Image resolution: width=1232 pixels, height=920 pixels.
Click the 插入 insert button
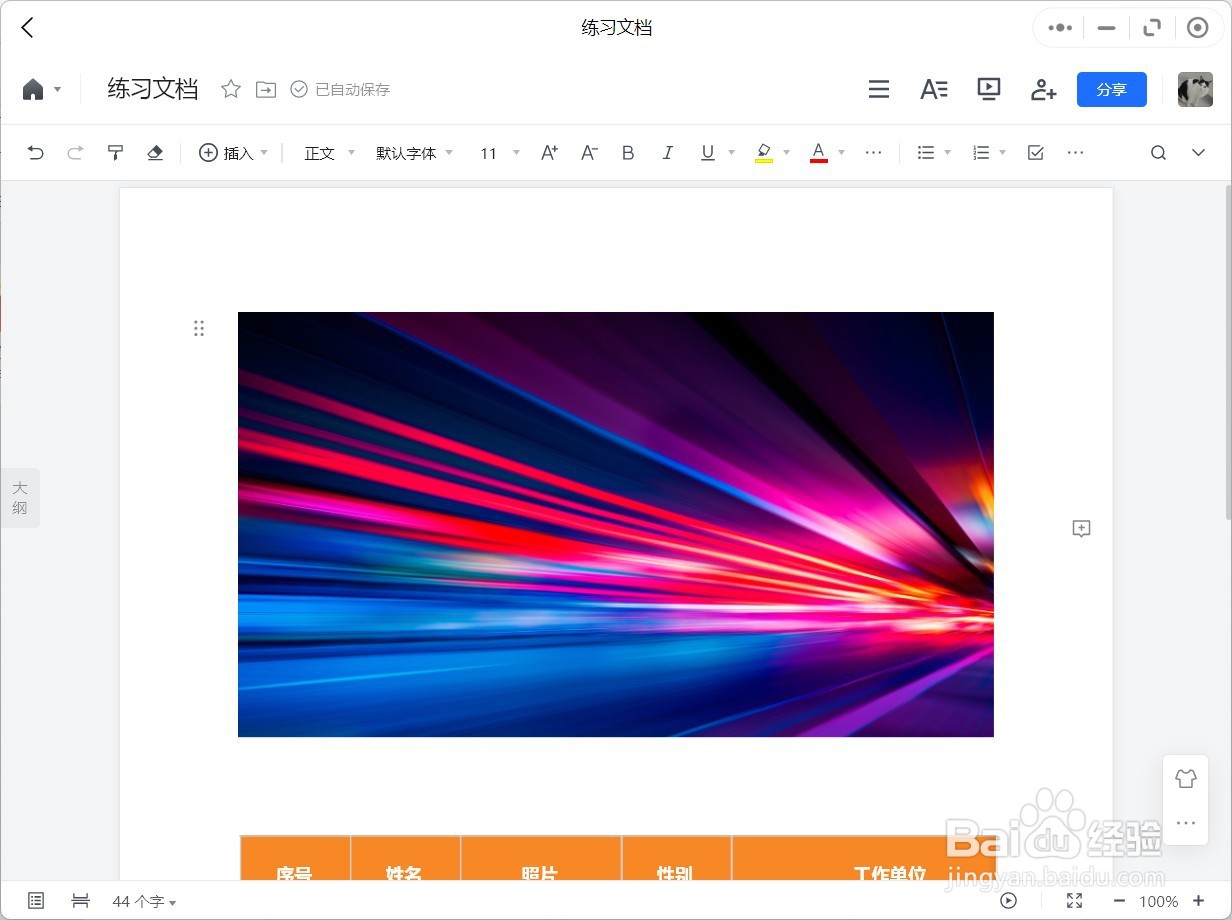(230, 152)
